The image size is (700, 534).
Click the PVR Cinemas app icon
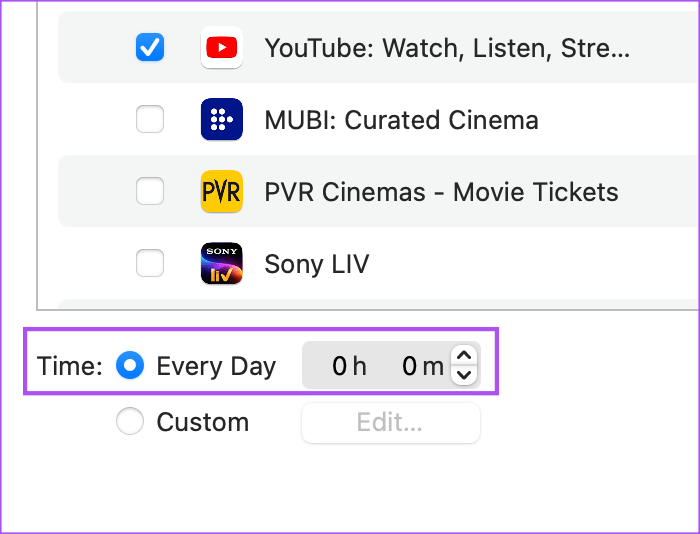222,191
